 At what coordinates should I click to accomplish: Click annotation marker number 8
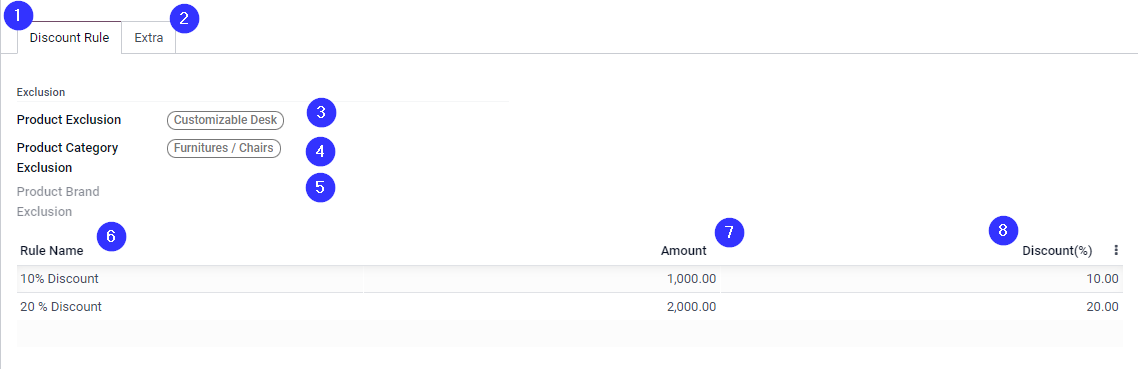click(1003, 230)
